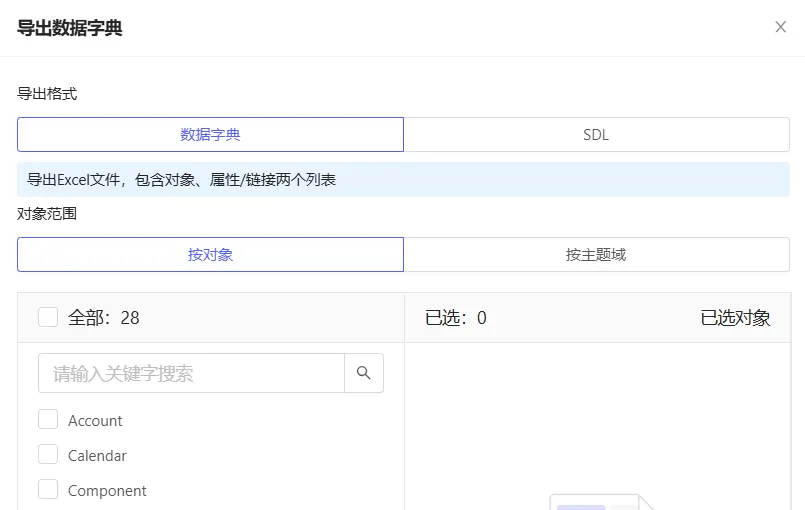Click the 已选: 0 counter text
Screen dimensions: 805x510
pos(456,318)
